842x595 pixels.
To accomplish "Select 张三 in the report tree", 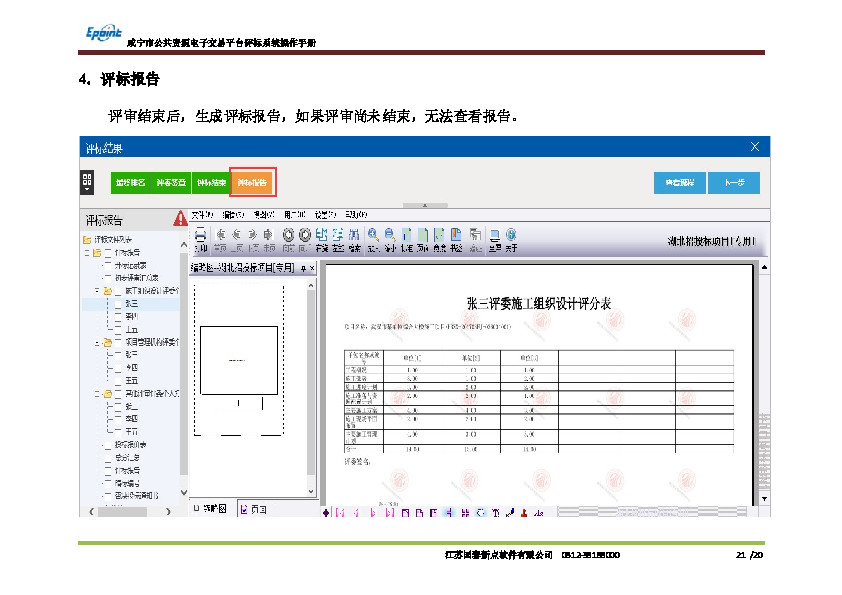I will click(x=131, y=303).
